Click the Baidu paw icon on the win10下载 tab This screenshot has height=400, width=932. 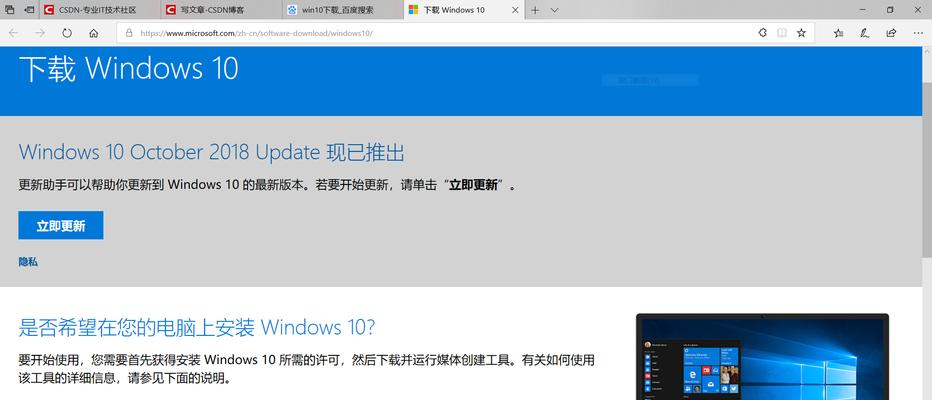(292, 10)
